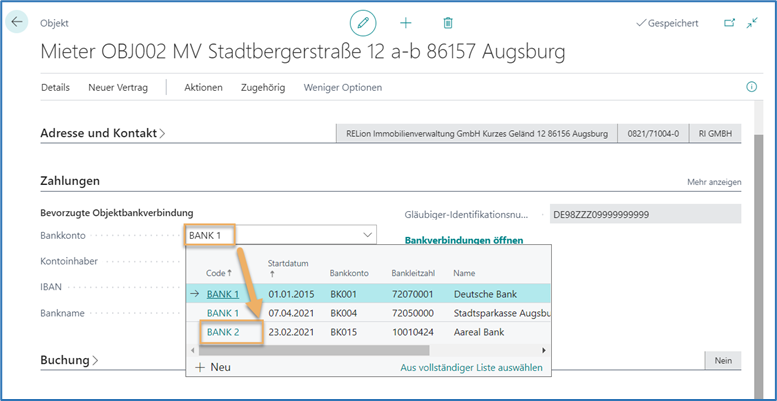Image resolution: width=777 pixels, height=401 pixels.
Task: Click the Neu button in dropdown
Action: 213,368
